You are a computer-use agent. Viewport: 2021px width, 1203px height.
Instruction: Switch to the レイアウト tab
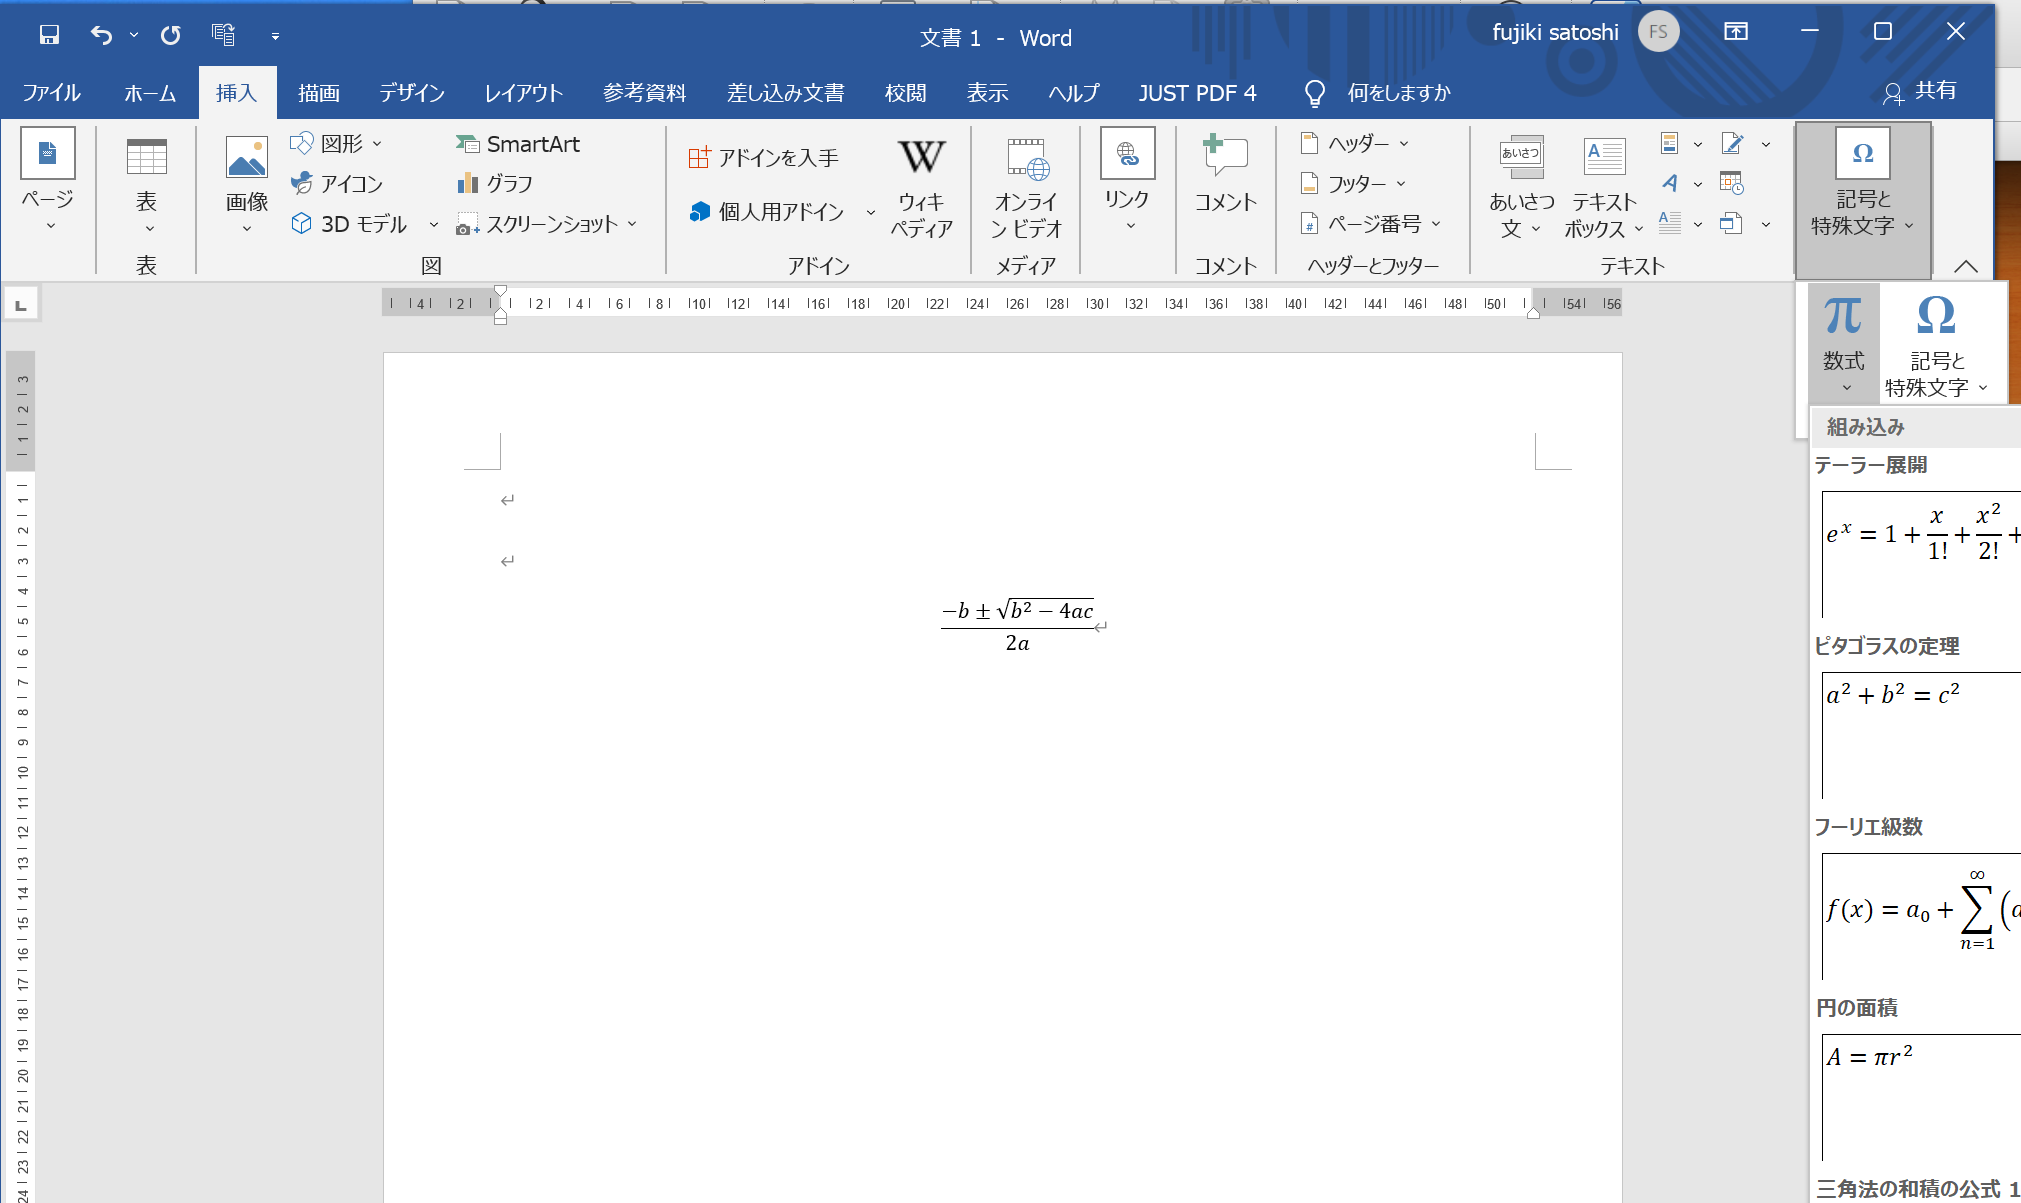523,93
